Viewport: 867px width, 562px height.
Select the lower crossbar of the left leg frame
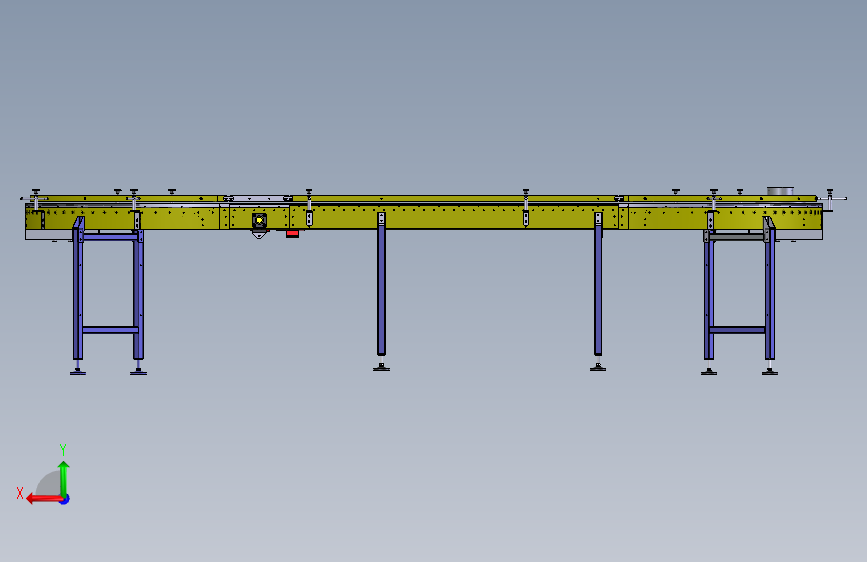110,330
